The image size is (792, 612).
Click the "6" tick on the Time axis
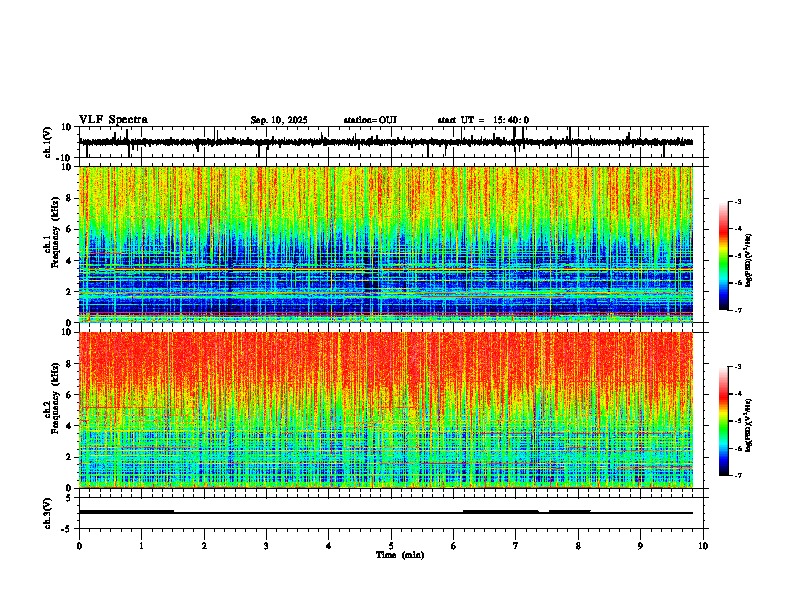pyautogui.click(x=454, y=546)
